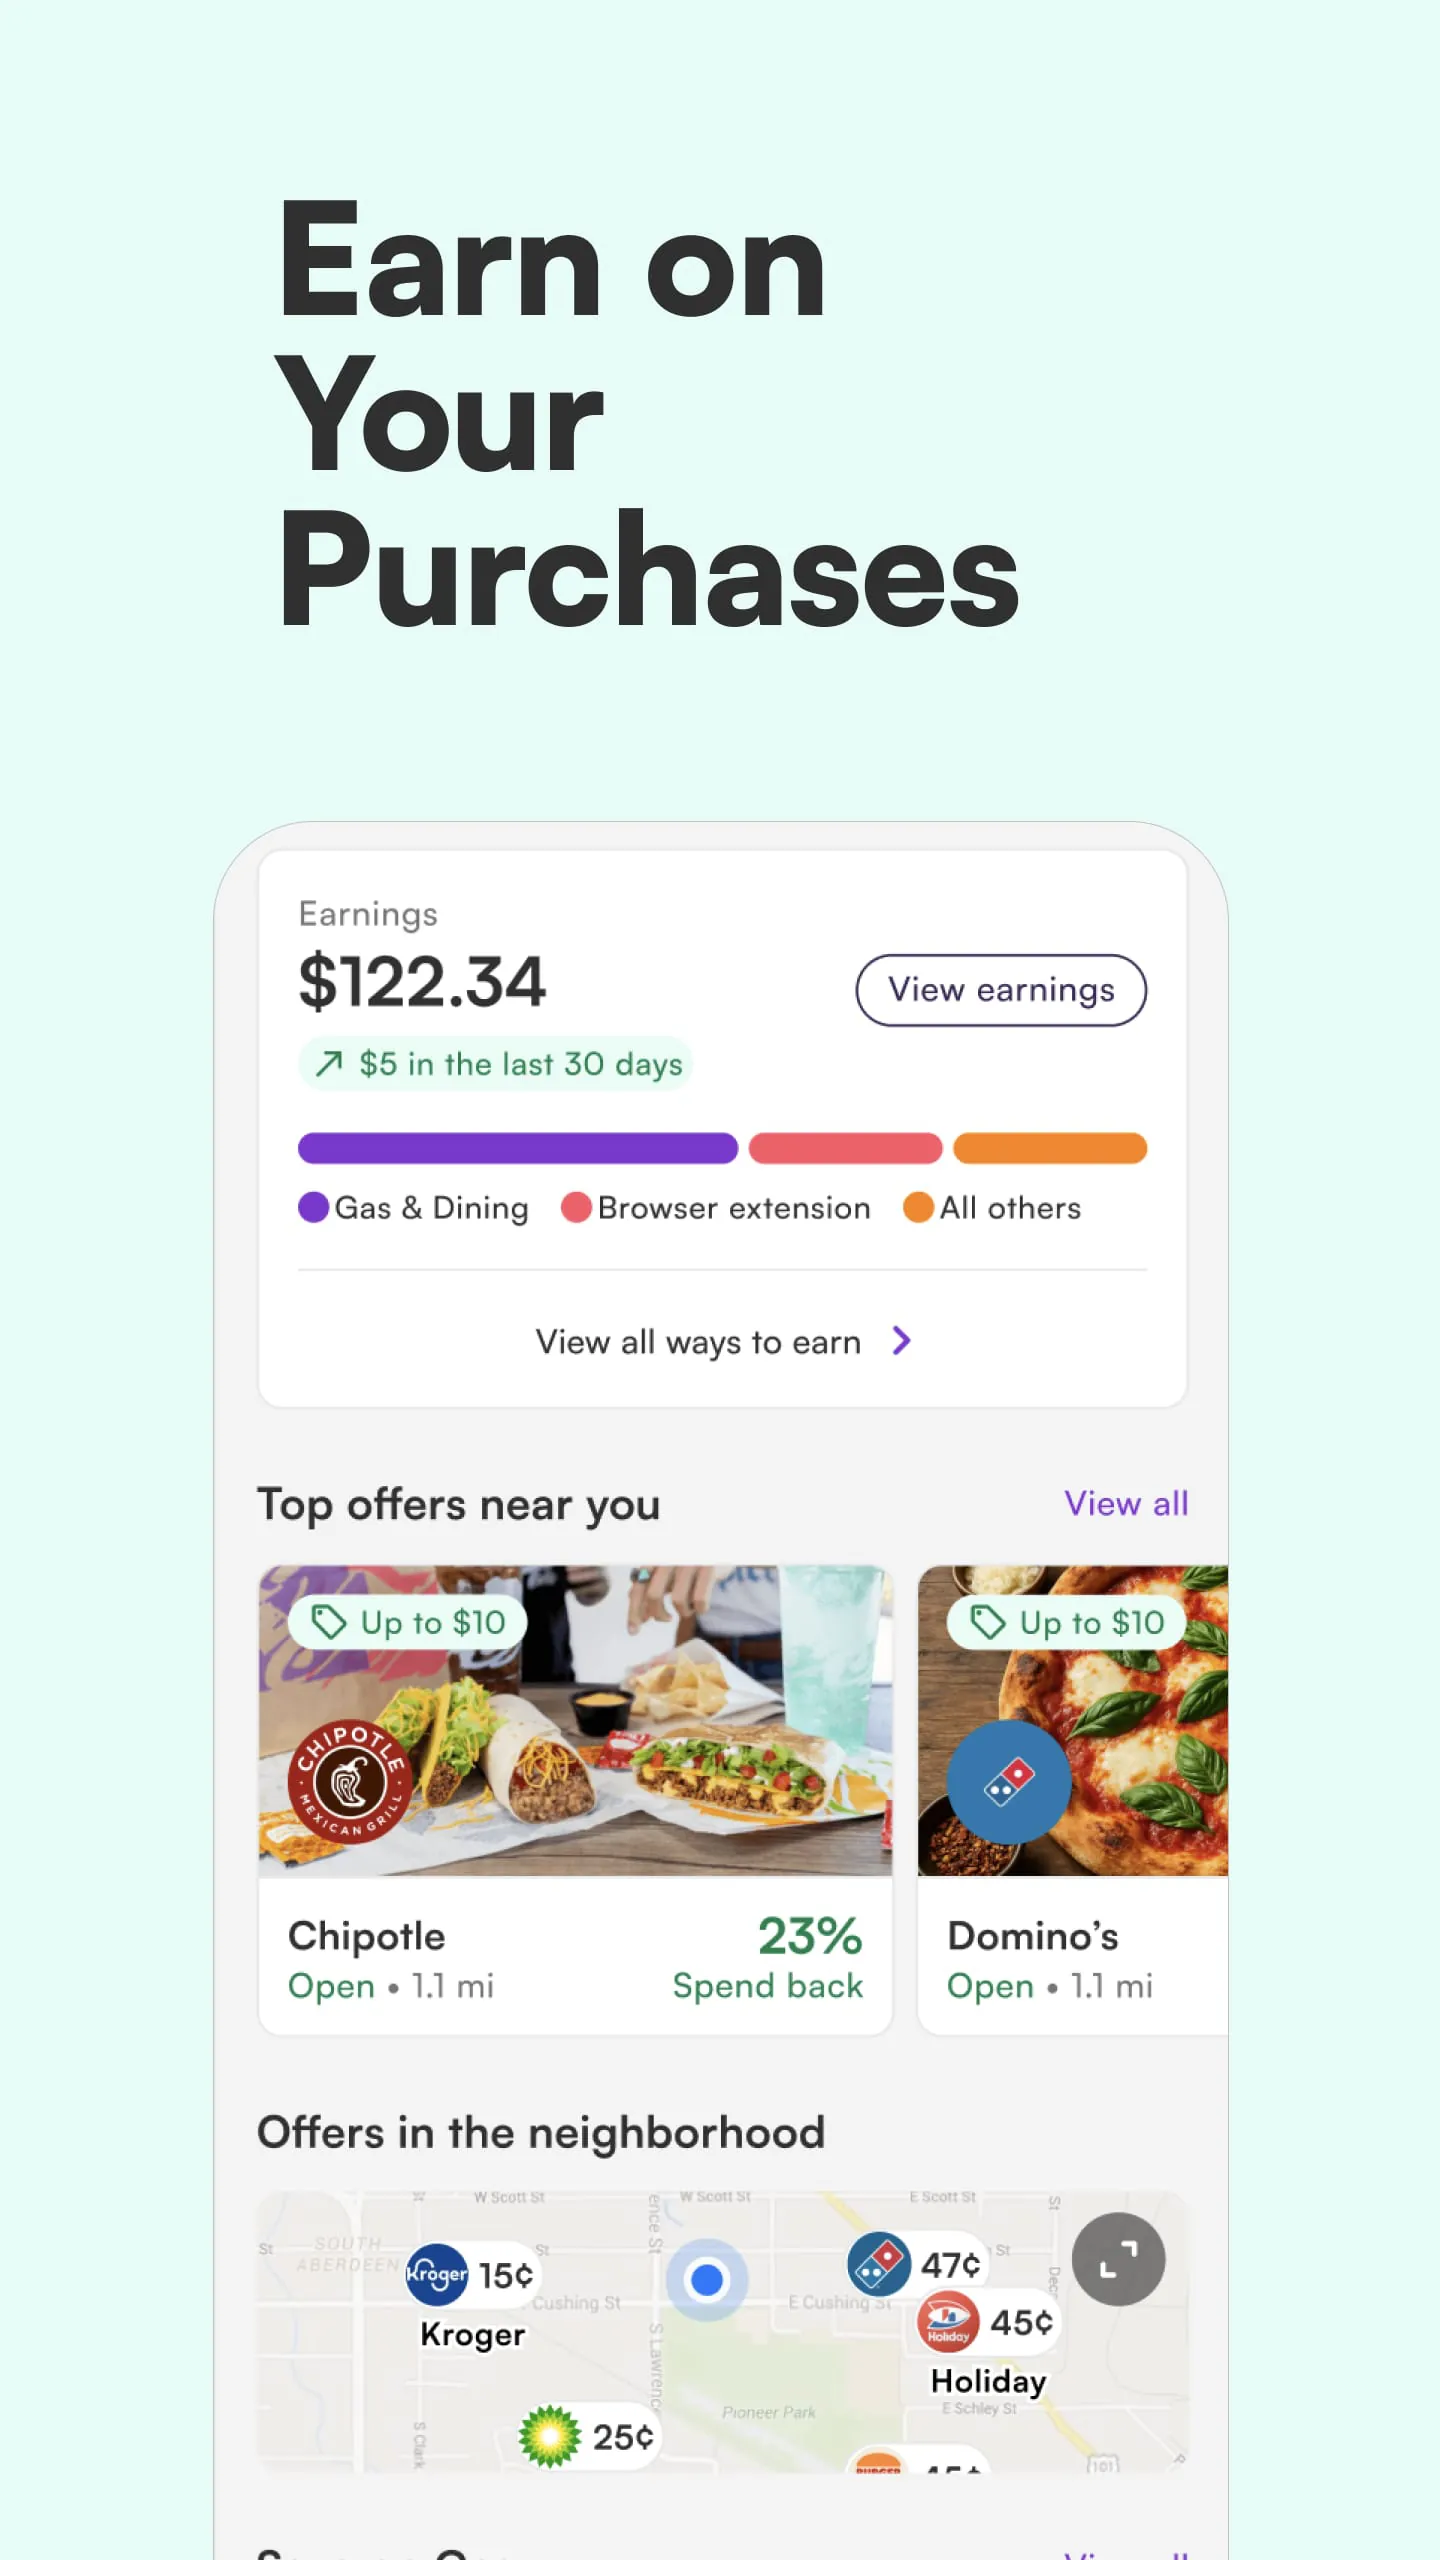Open View all top offers link
The image size is (1440, 2560).
pos(1125,1503)
